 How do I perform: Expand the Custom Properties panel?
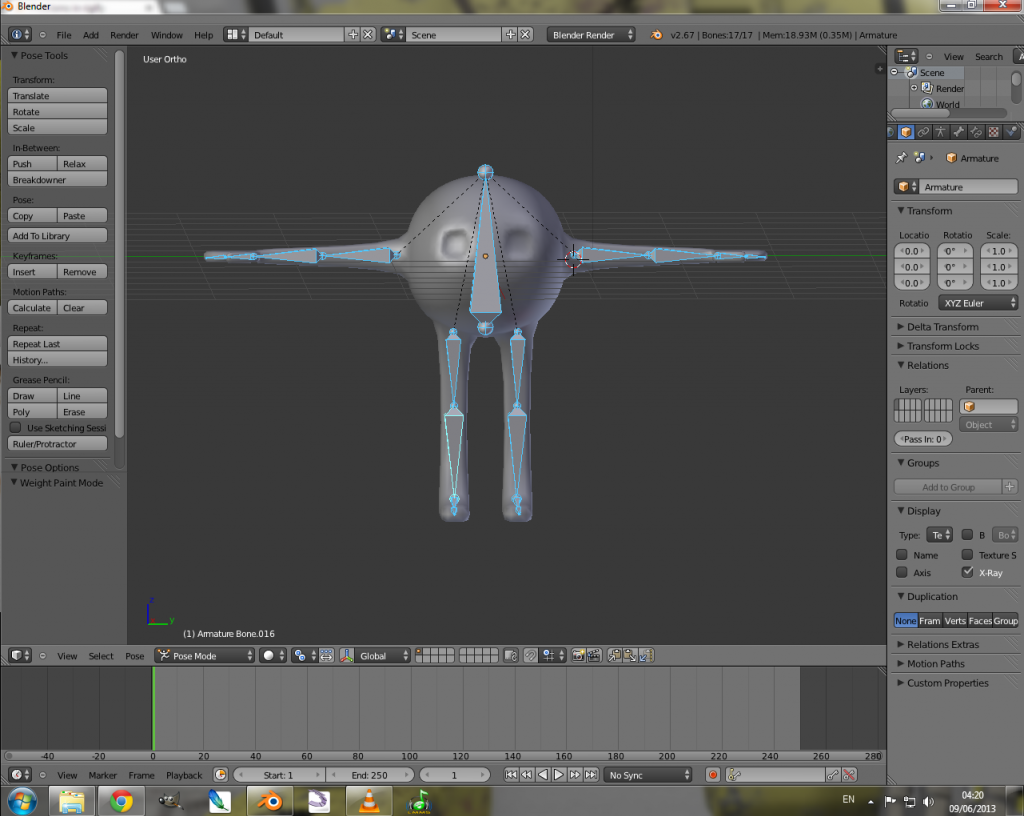(948, 683)
